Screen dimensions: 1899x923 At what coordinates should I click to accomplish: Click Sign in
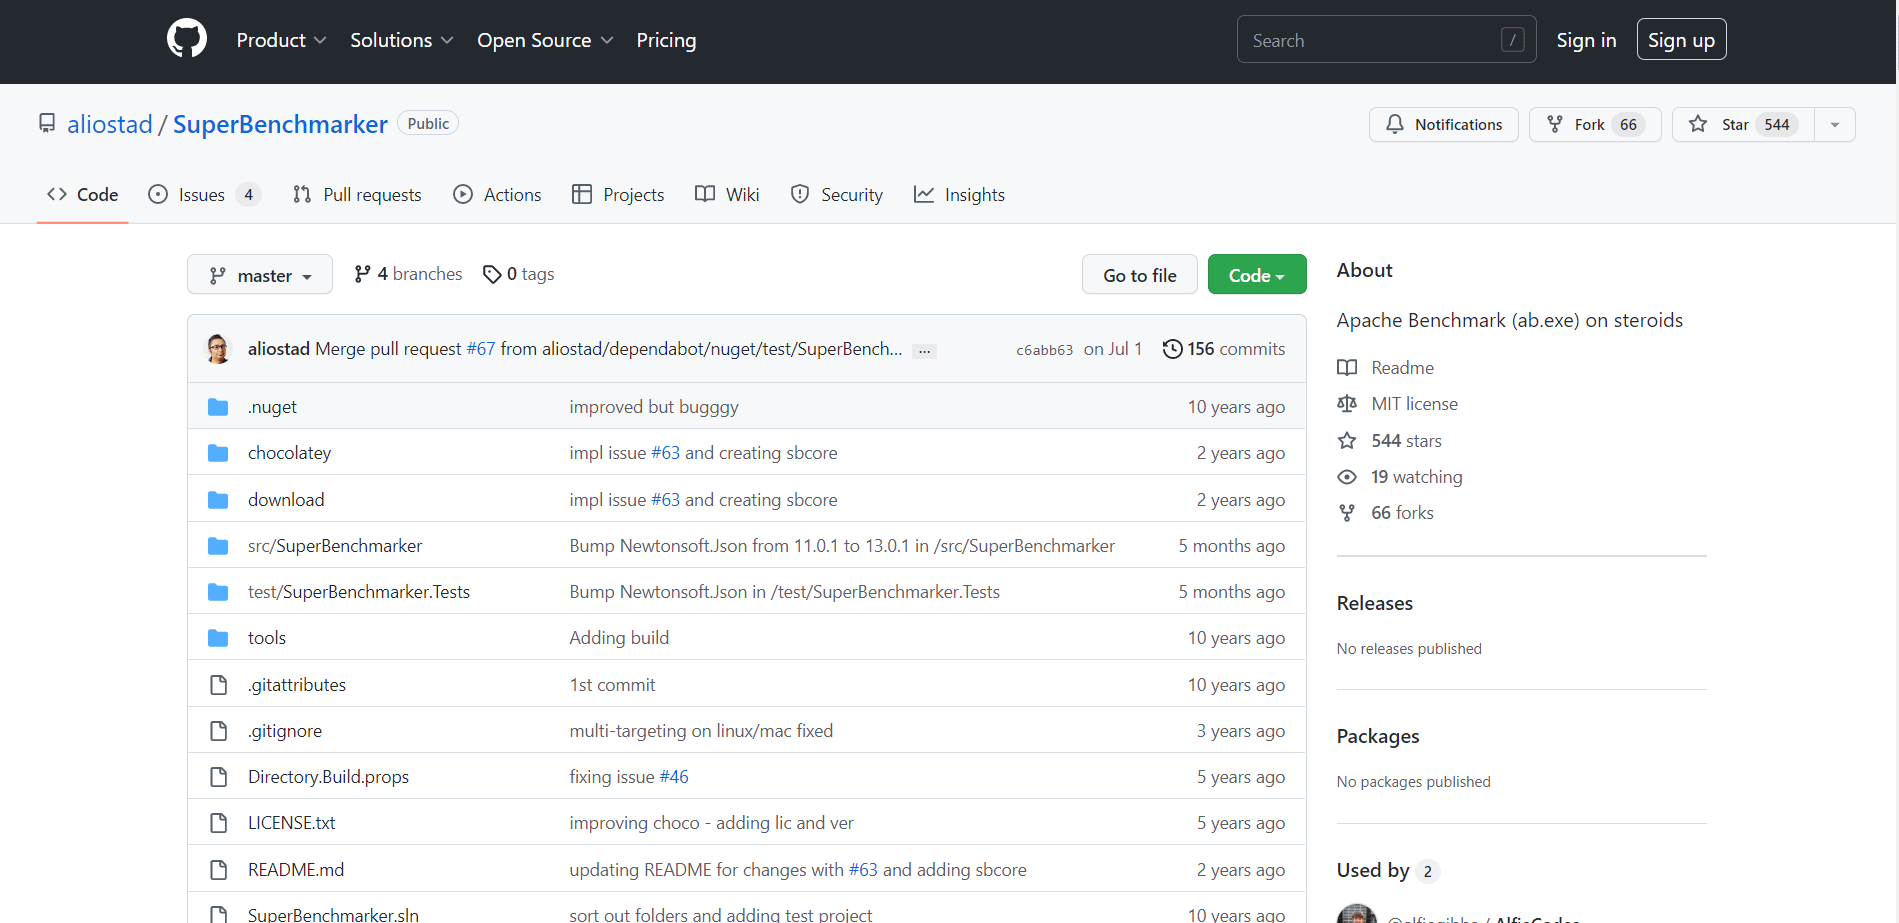tap(1586, 40)
